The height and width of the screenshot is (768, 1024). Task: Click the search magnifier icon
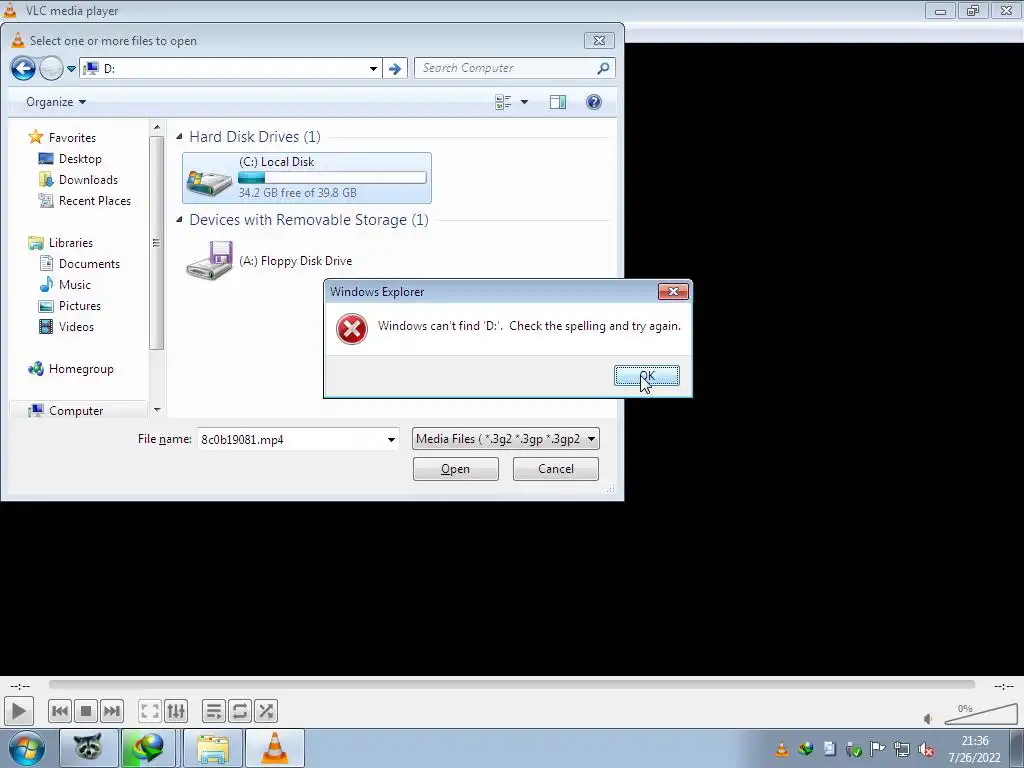[x=603, y=68]
